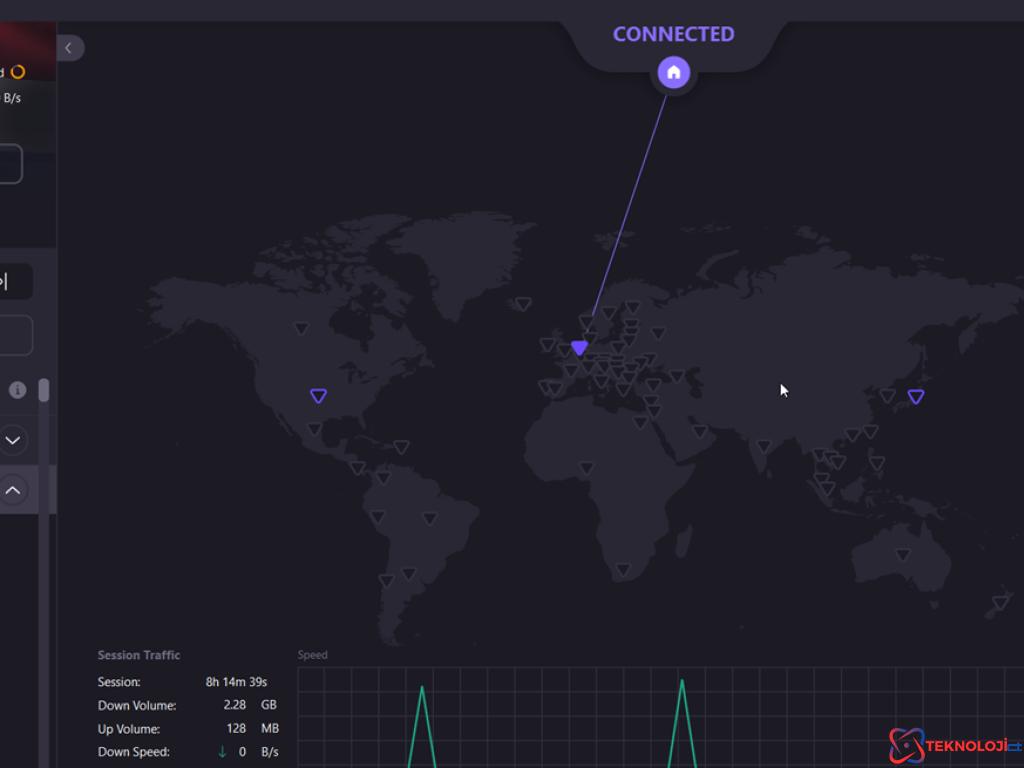Viewport: 1024px width, 768px height.
Task: Select the Iceland server marker
Action: click(522, 304)
